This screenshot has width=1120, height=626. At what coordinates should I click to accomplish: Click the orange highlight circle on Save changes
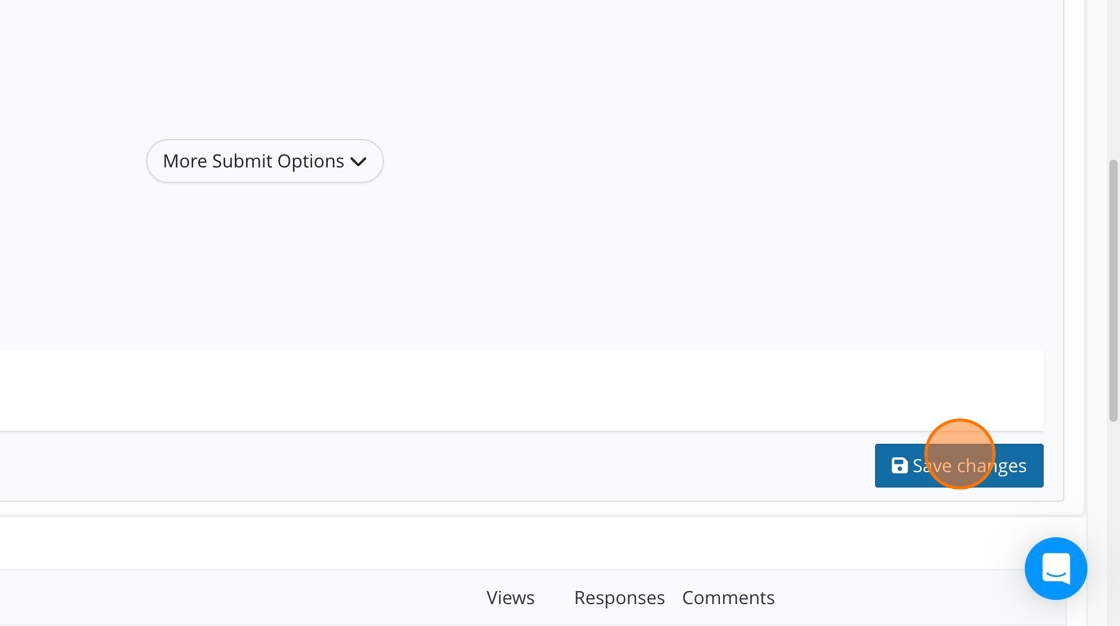959,454
